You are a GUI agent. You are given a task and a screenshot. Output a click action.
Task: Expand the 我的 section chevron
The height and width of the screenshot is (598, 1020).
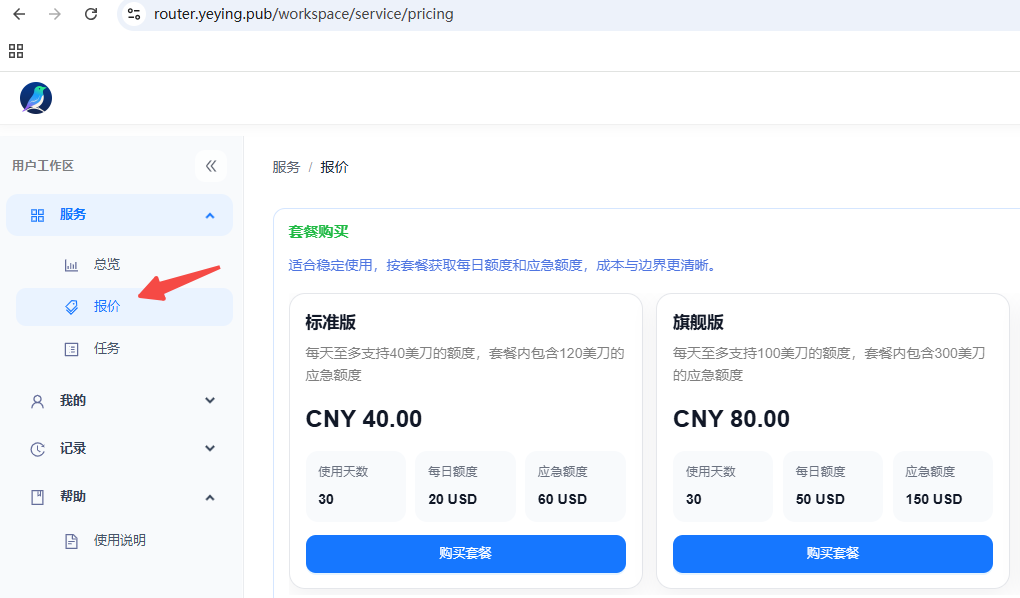[x=209, y=400]
